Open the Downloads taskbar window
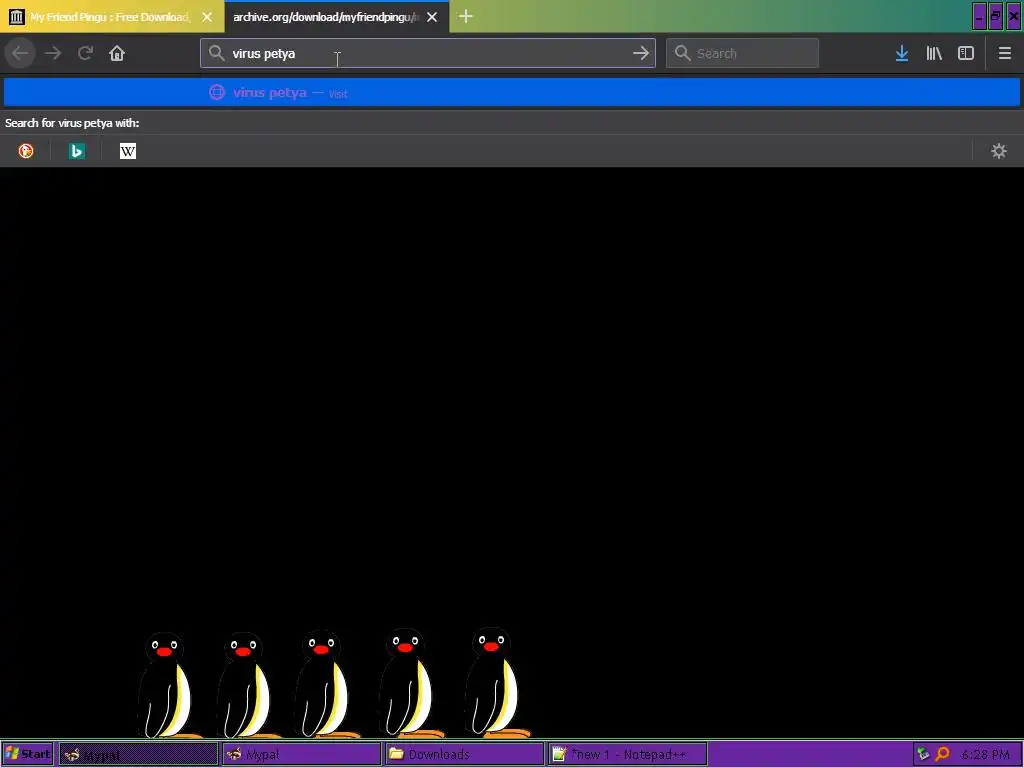Screen dimensions: 1024x768 click(x=464, y=754)
